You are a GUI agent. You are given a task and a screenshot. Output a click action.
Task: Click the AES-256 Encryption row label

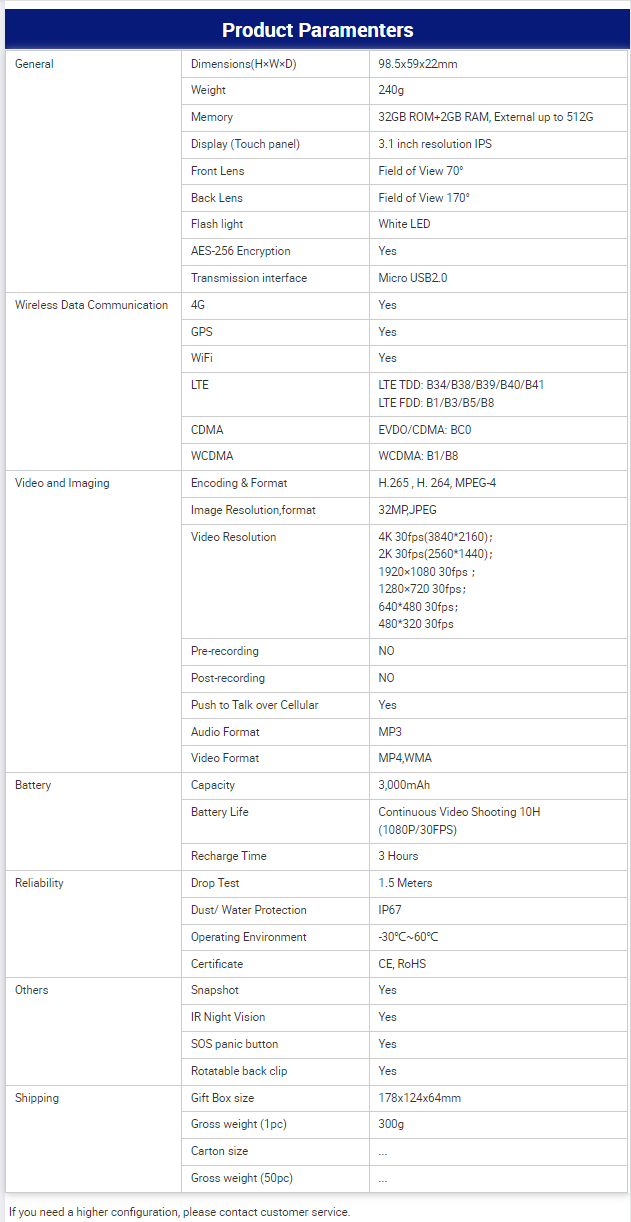[x=241, y=251]
